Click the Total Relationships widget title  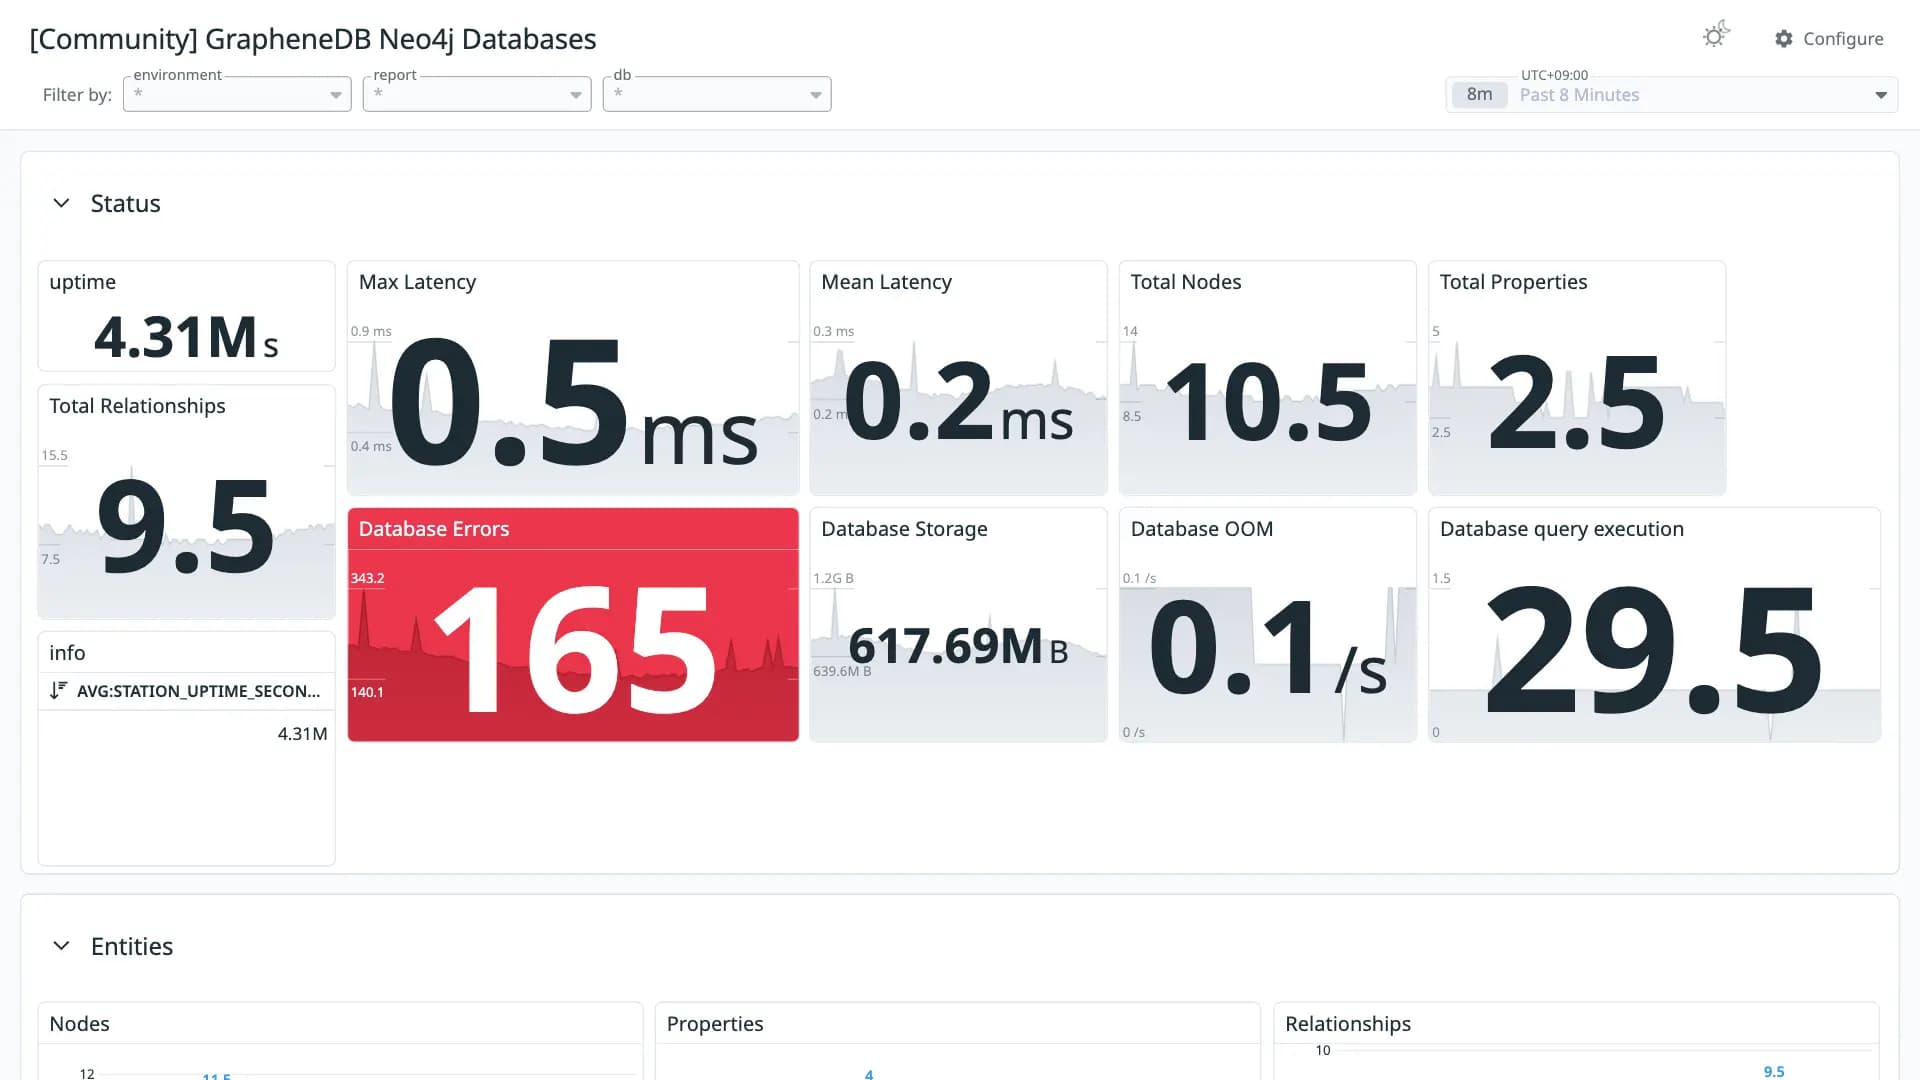click(x=137, y=406)
